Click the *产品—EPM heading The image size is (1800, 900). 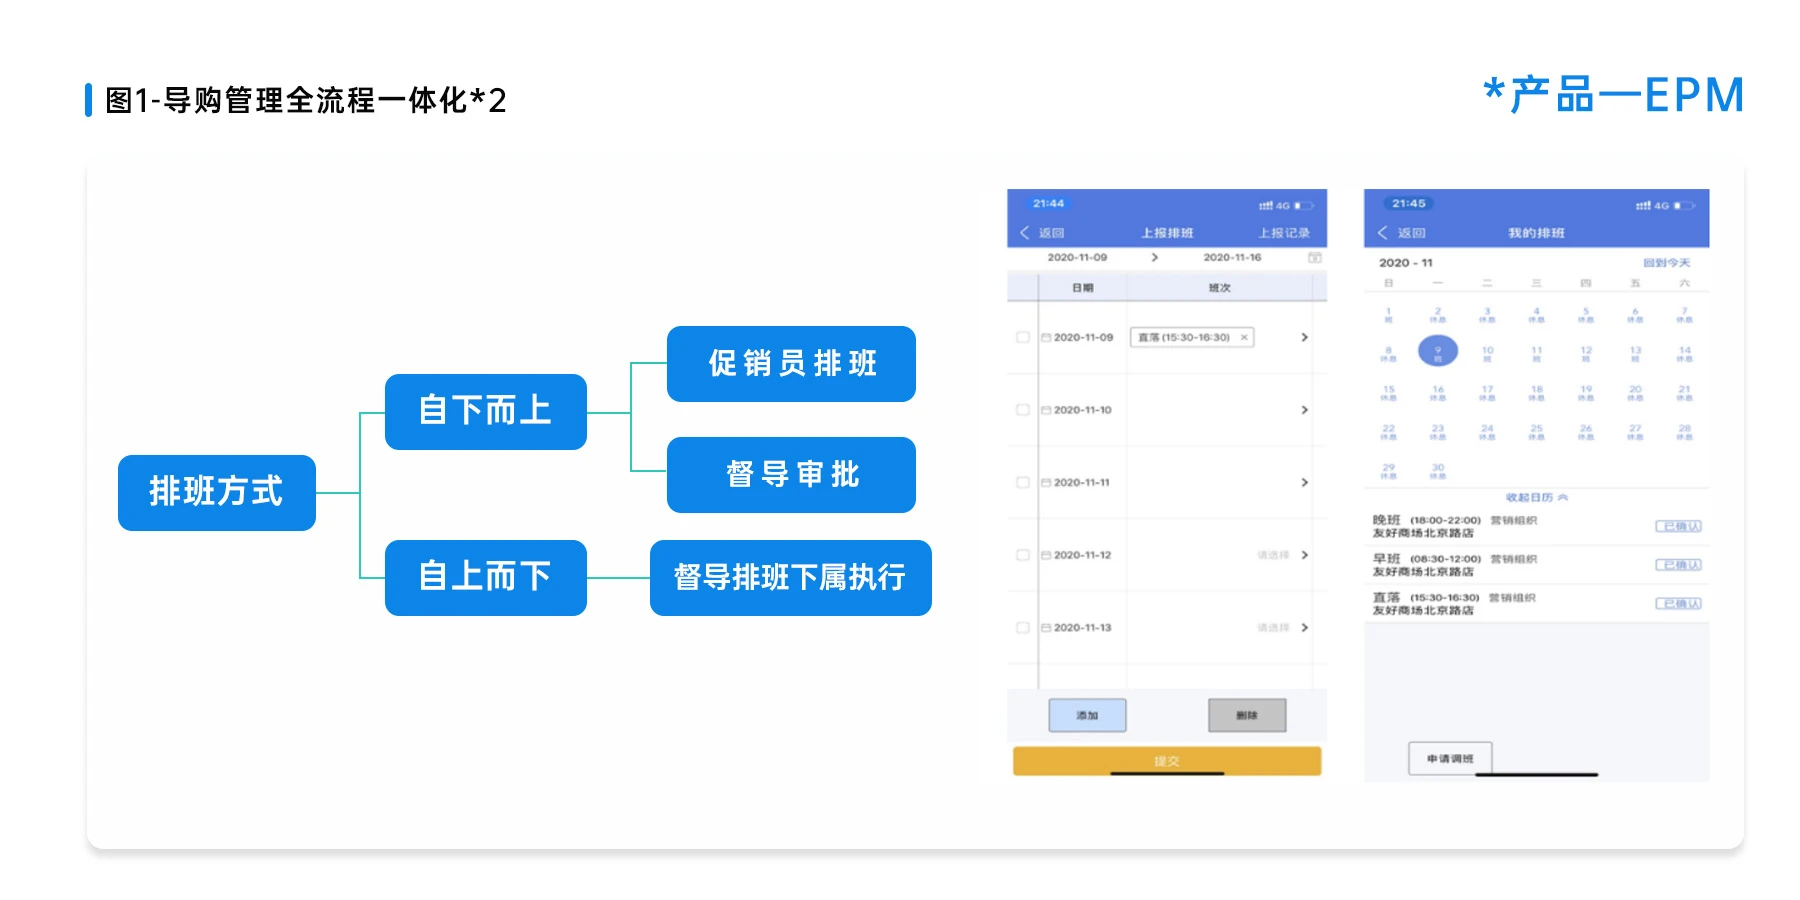pos(1613,96)
